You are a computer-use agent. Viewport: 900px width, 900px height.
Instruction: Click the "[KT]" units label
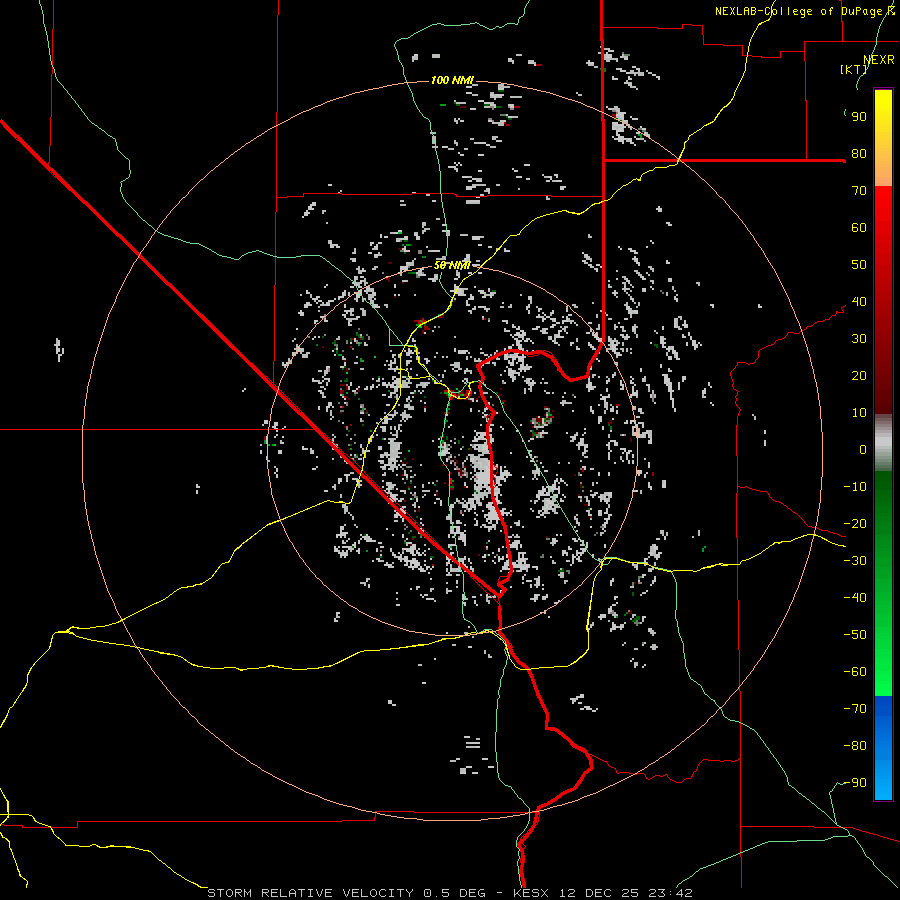tap(854, 69)
